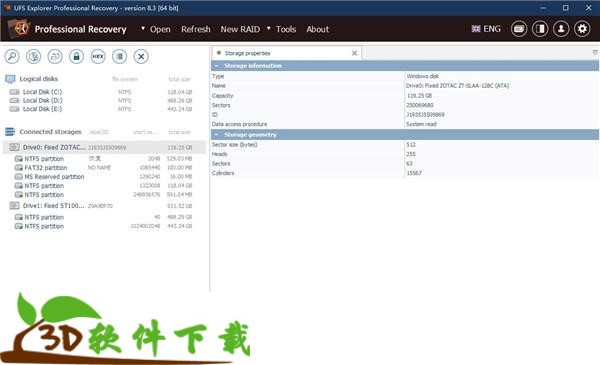Select the NTFS partition sized 118.04 GB
This screenshot has height=365, width=600.
point(103,186)
